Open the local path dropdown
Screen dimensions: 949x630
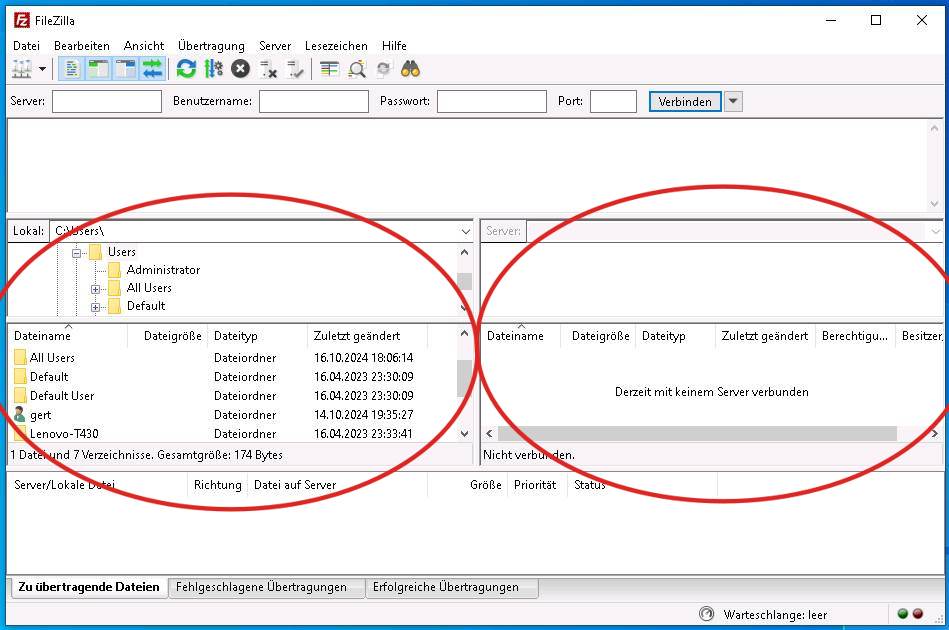coord(465,231)
